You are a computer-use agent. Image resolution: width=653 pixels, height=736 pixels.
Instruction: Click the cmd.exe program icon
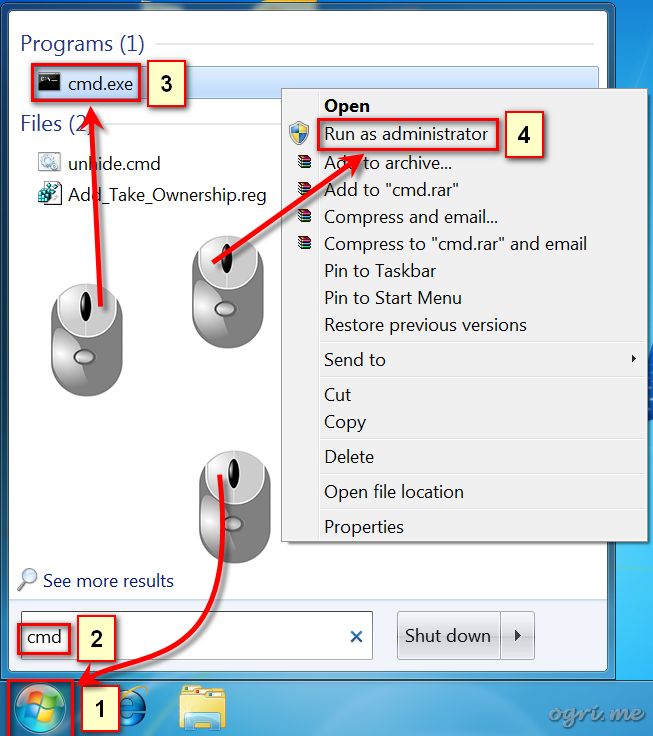pos(49,83)
